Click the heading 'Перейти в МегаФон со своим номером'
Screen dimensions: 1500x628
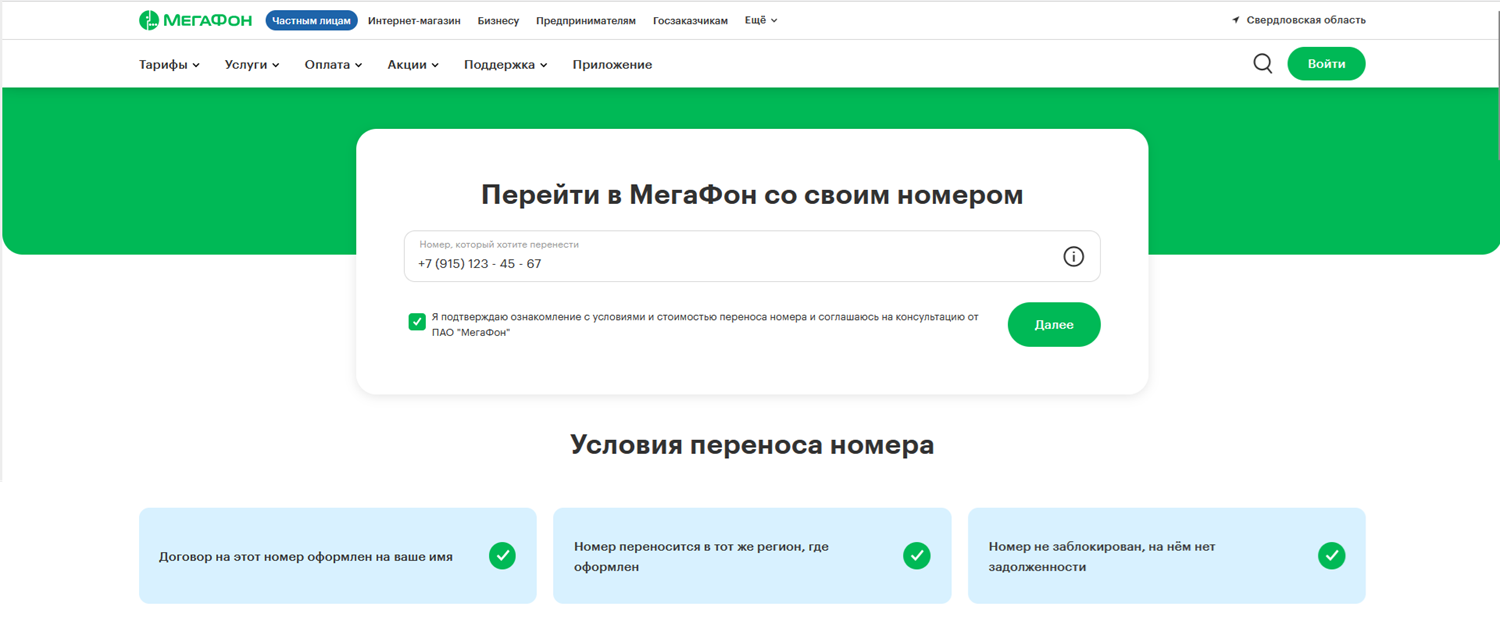tap(752, 194)
